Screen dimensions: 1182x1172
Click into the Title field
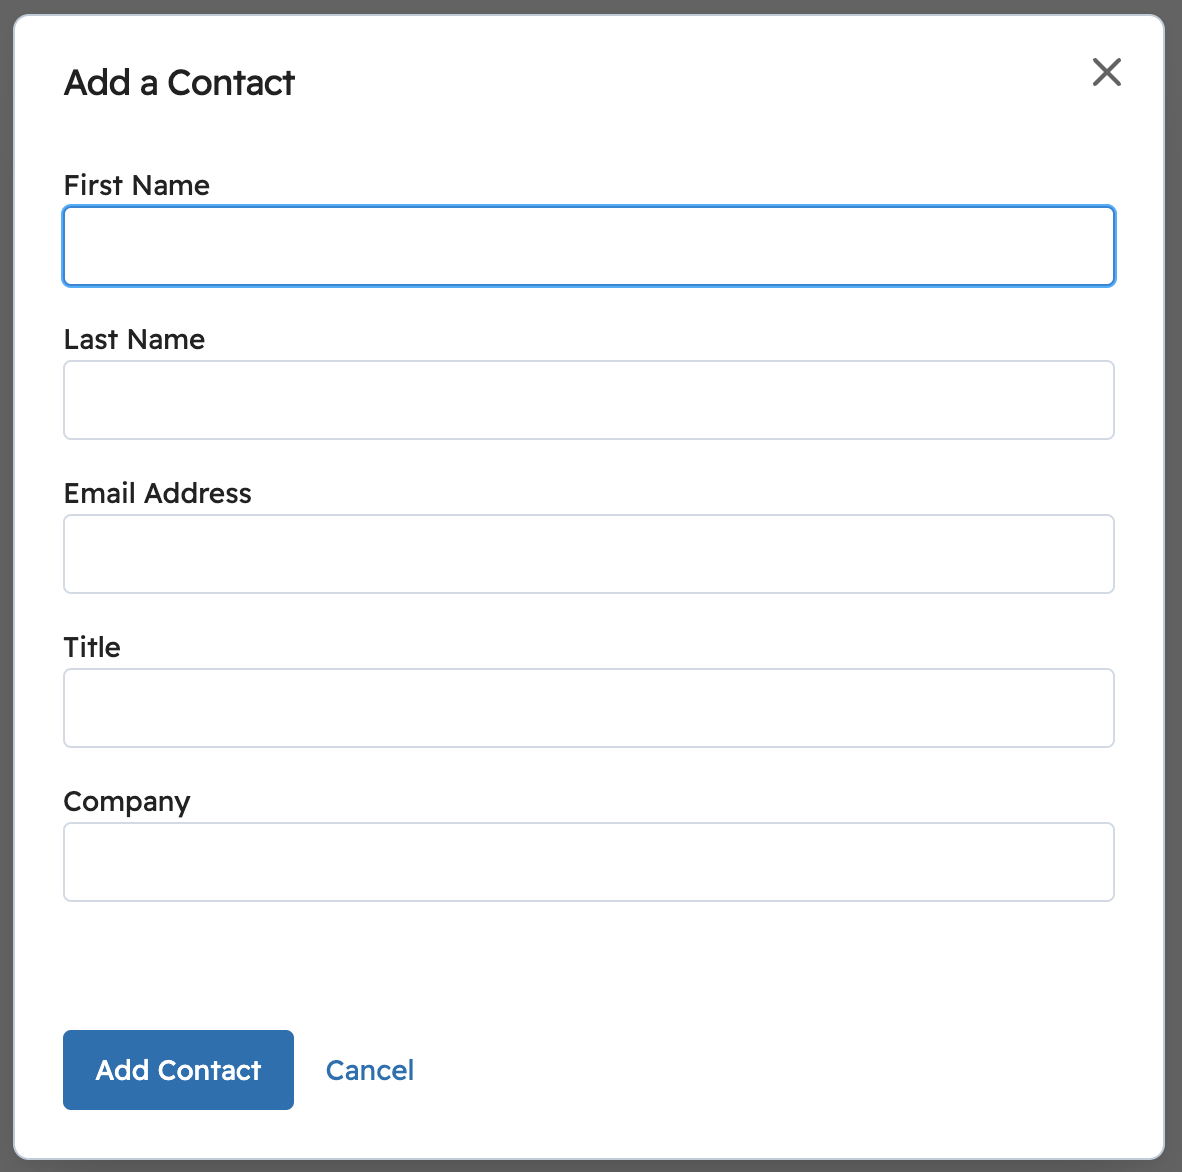coord(588,708)
